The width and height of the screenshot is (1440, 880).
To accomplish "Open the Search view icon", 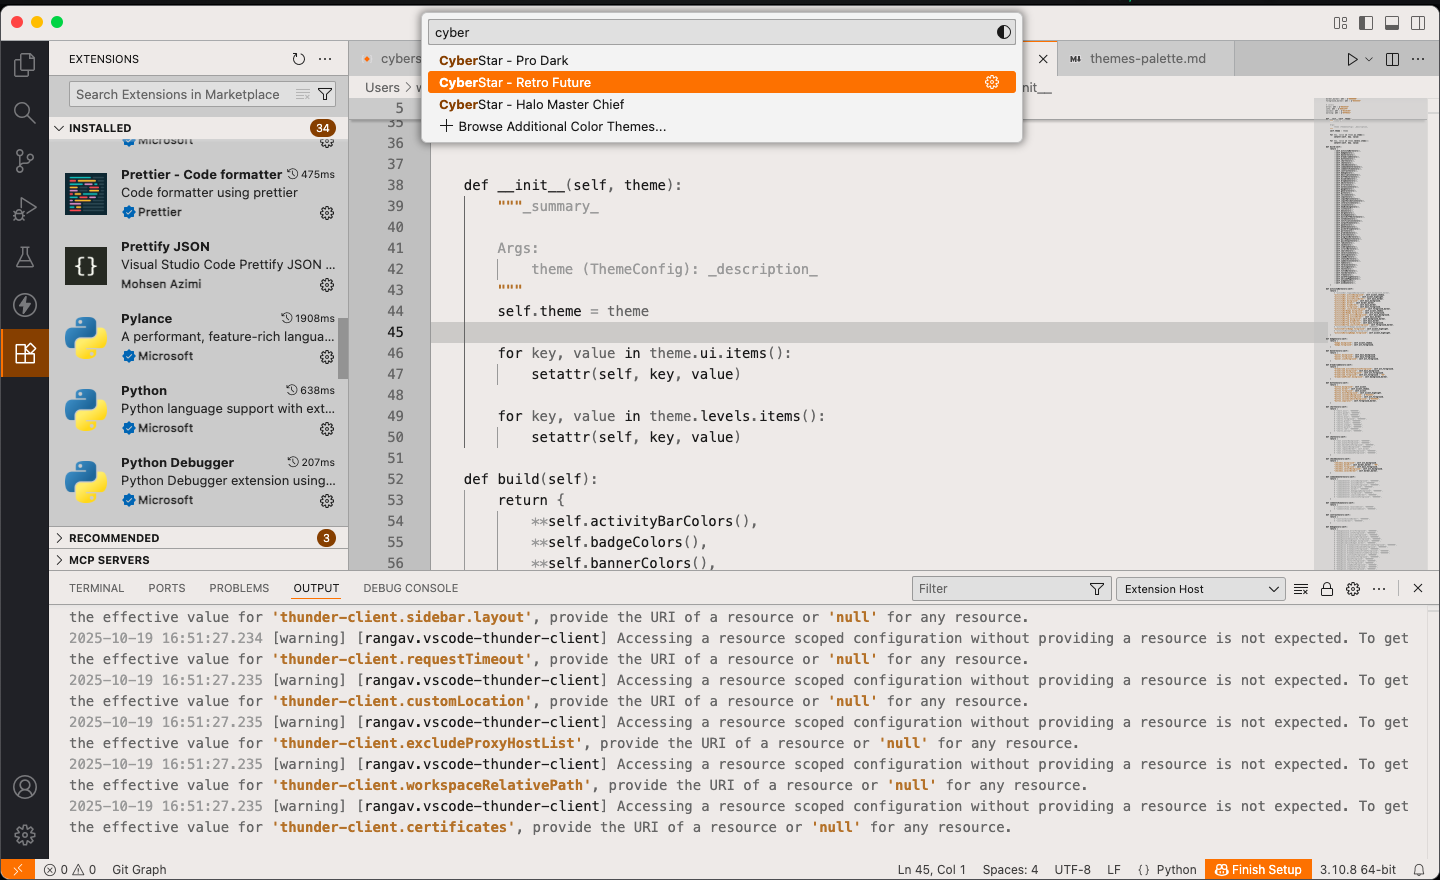I will (25, 113).
